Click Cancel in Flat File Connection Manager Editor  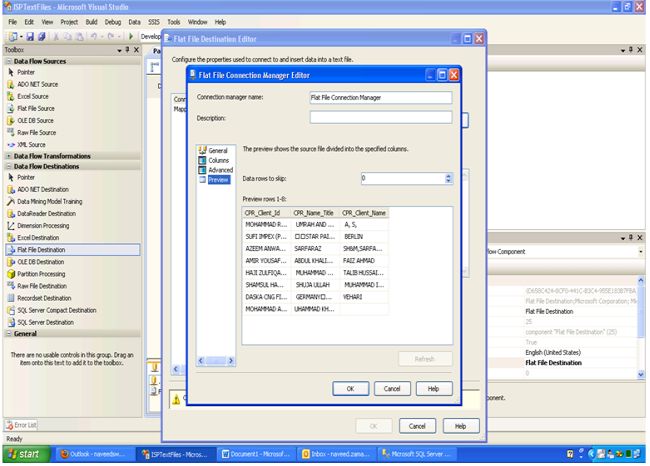click(x=392, y=388)
